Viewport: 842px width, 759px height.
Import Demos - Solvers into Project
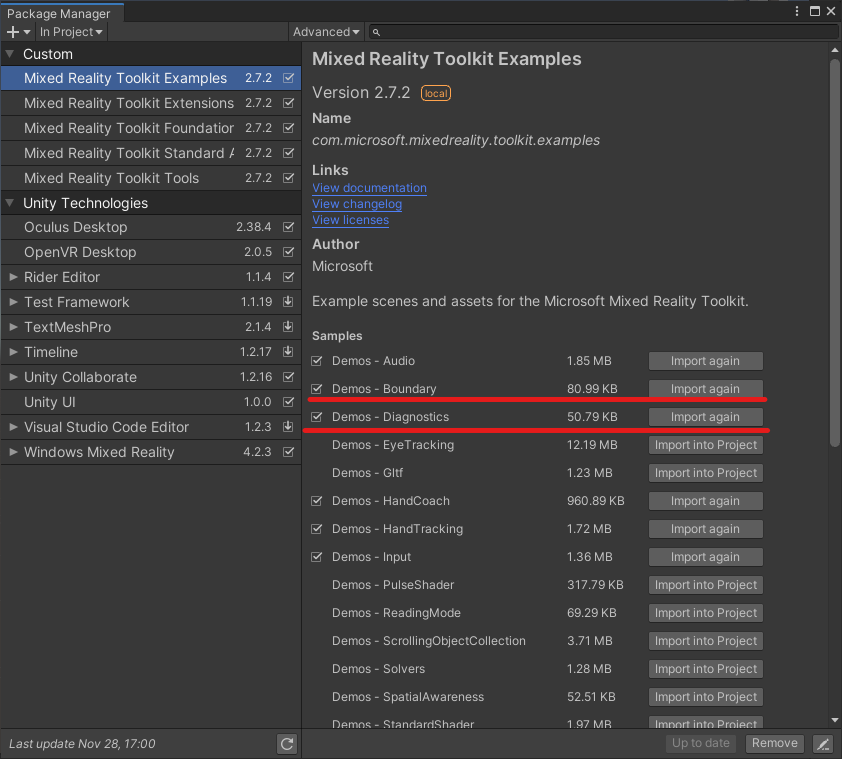tap(706, 669)
